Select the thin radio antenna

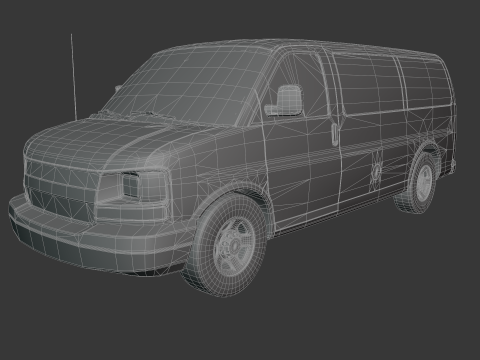pyautogui.click(x=74, y=77)
